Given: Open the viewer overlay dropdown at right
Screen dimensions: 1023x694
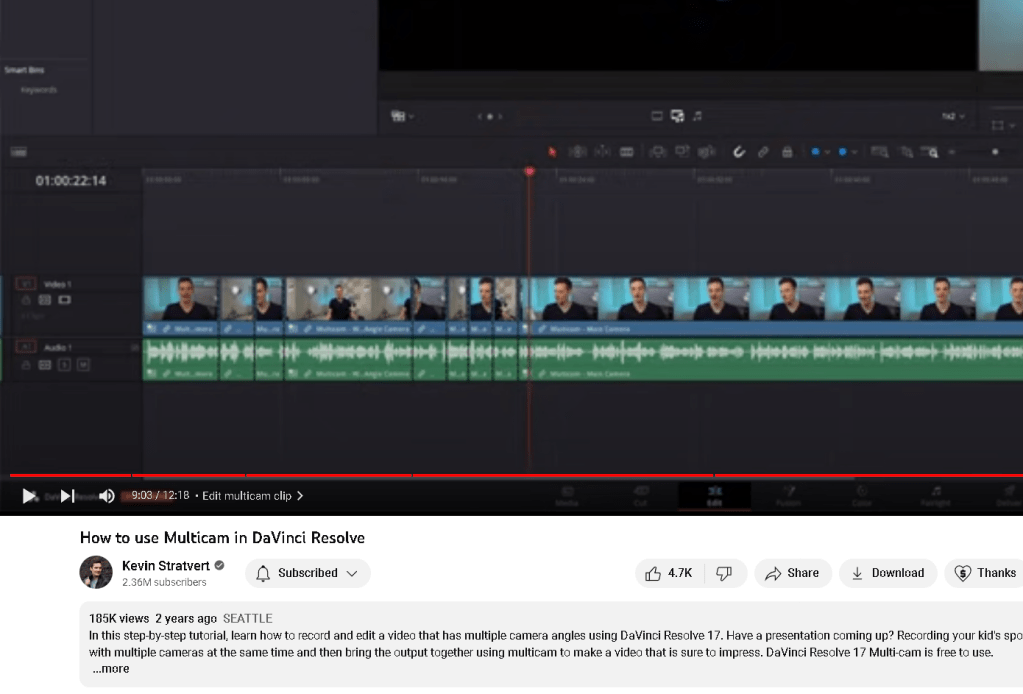Looking at the screenshot, I should (1003, 125).
